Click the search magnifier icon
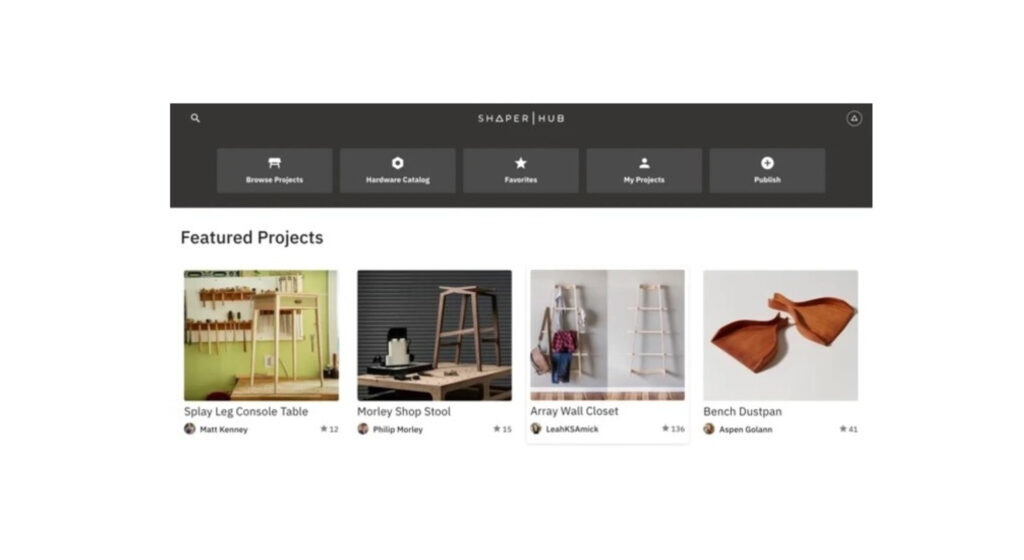 pos(195,118)
